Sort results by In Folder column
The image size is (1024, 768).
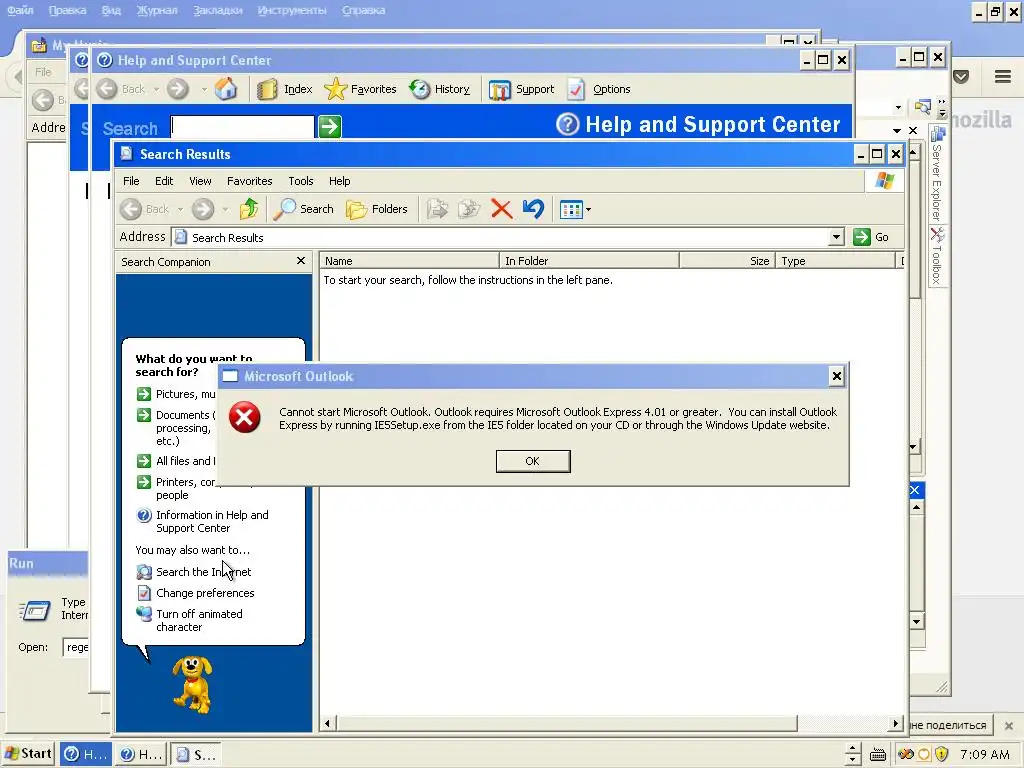point(589,261)
